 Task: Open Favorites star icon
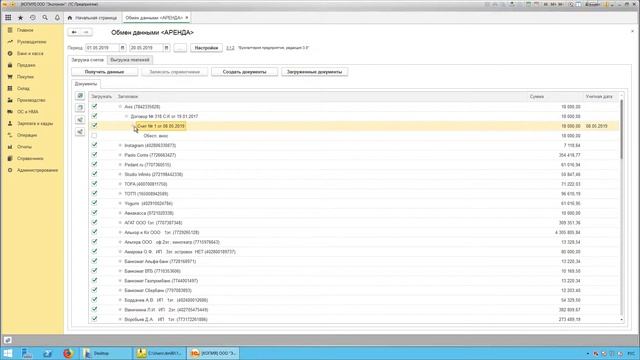click(20, 18)
